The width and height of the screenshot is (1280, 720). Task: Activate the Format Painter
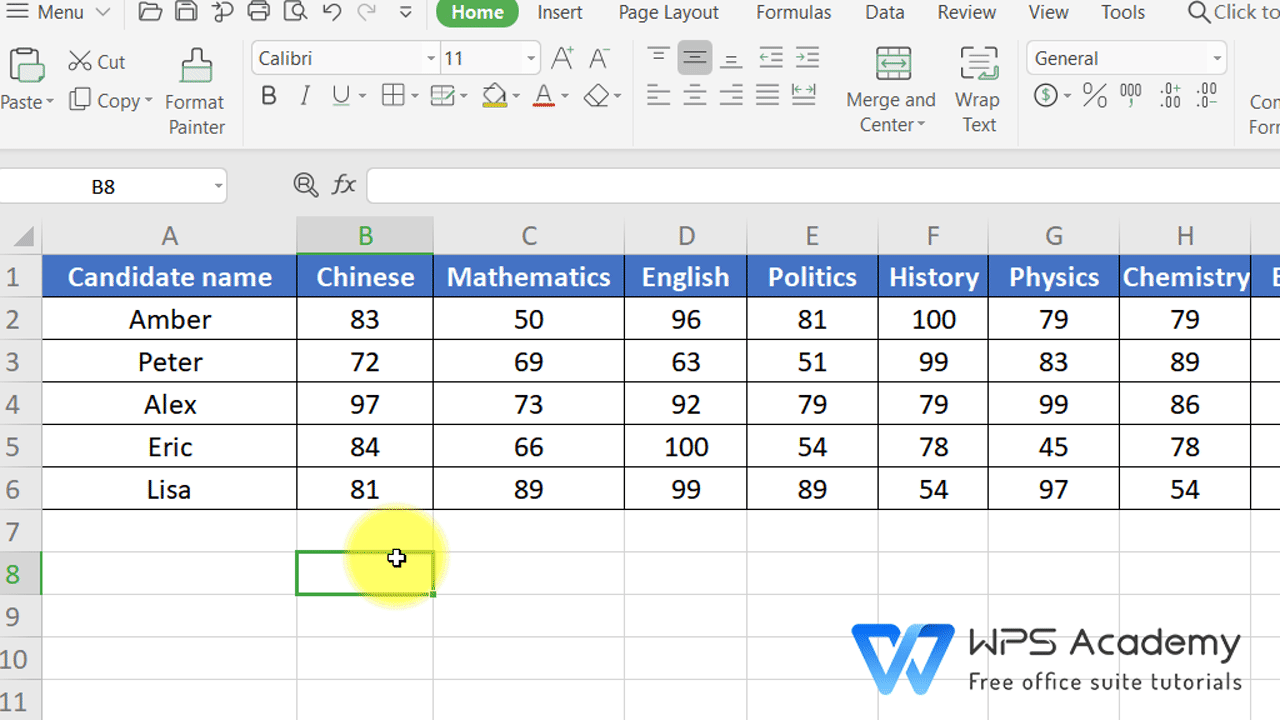point(195,92)
